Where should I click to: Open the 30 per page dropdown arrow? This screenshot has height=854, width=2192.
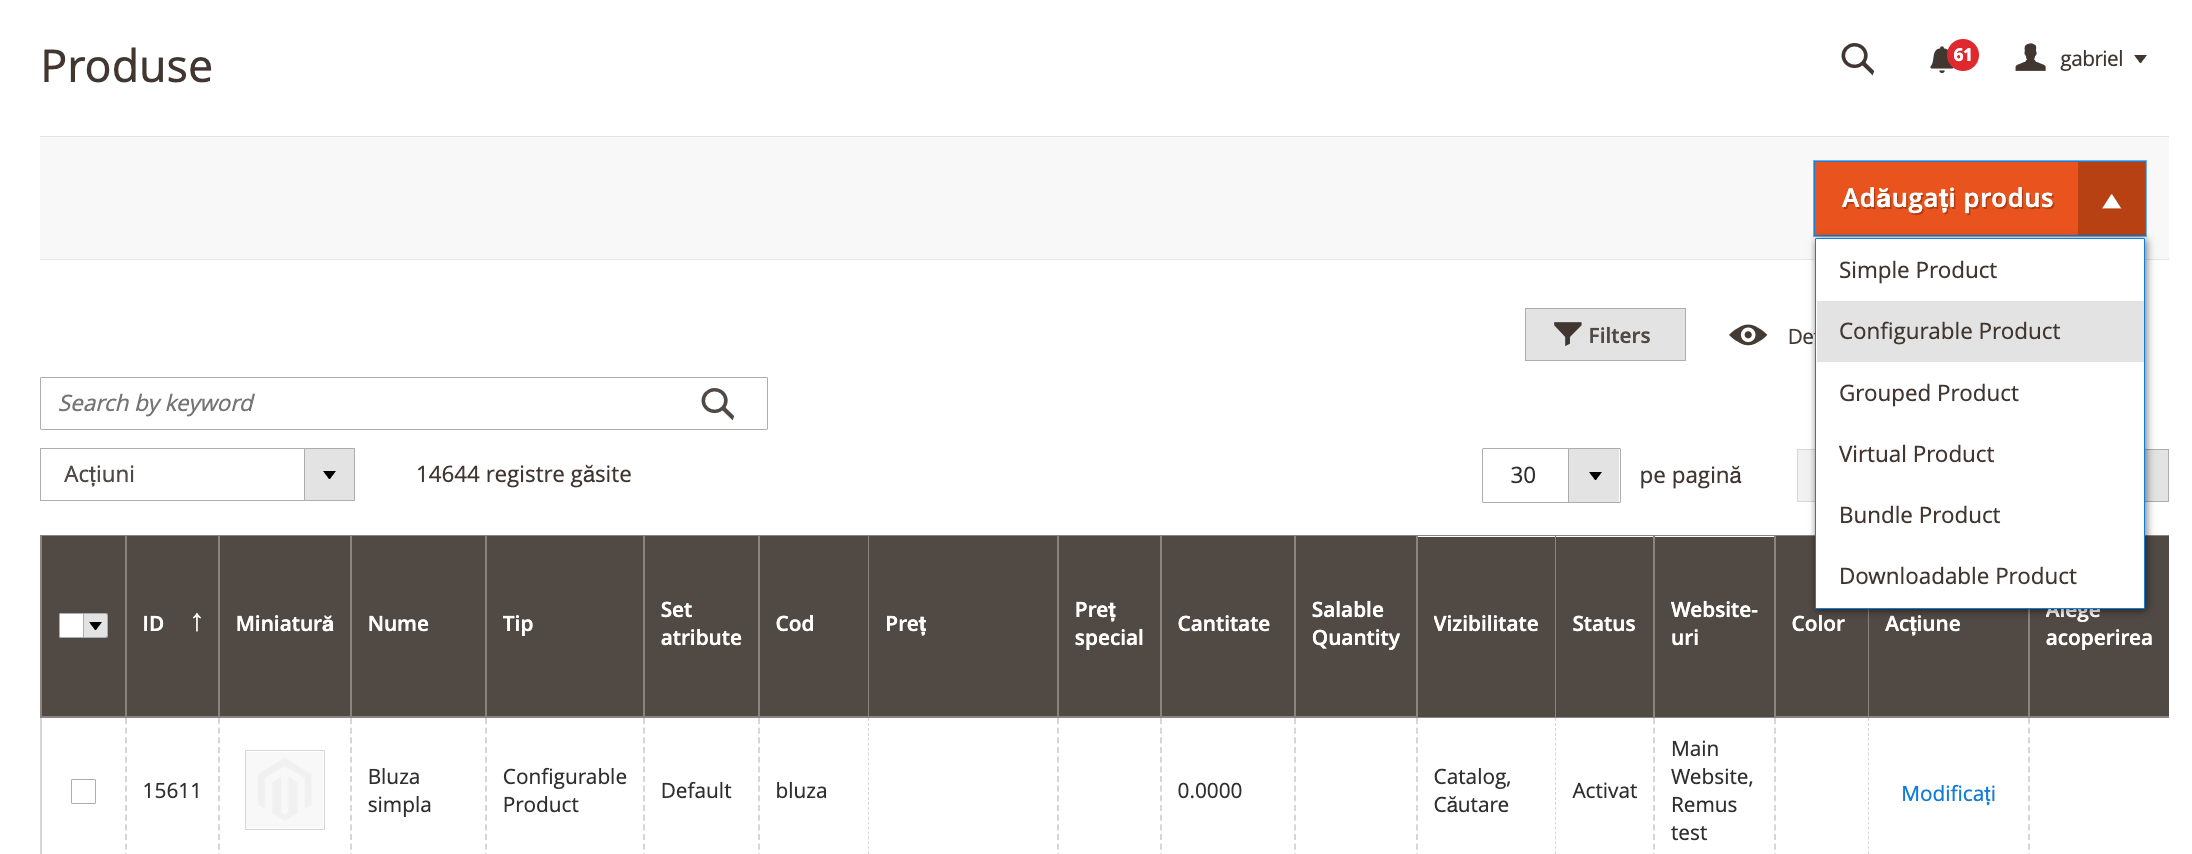point(1594,475)
